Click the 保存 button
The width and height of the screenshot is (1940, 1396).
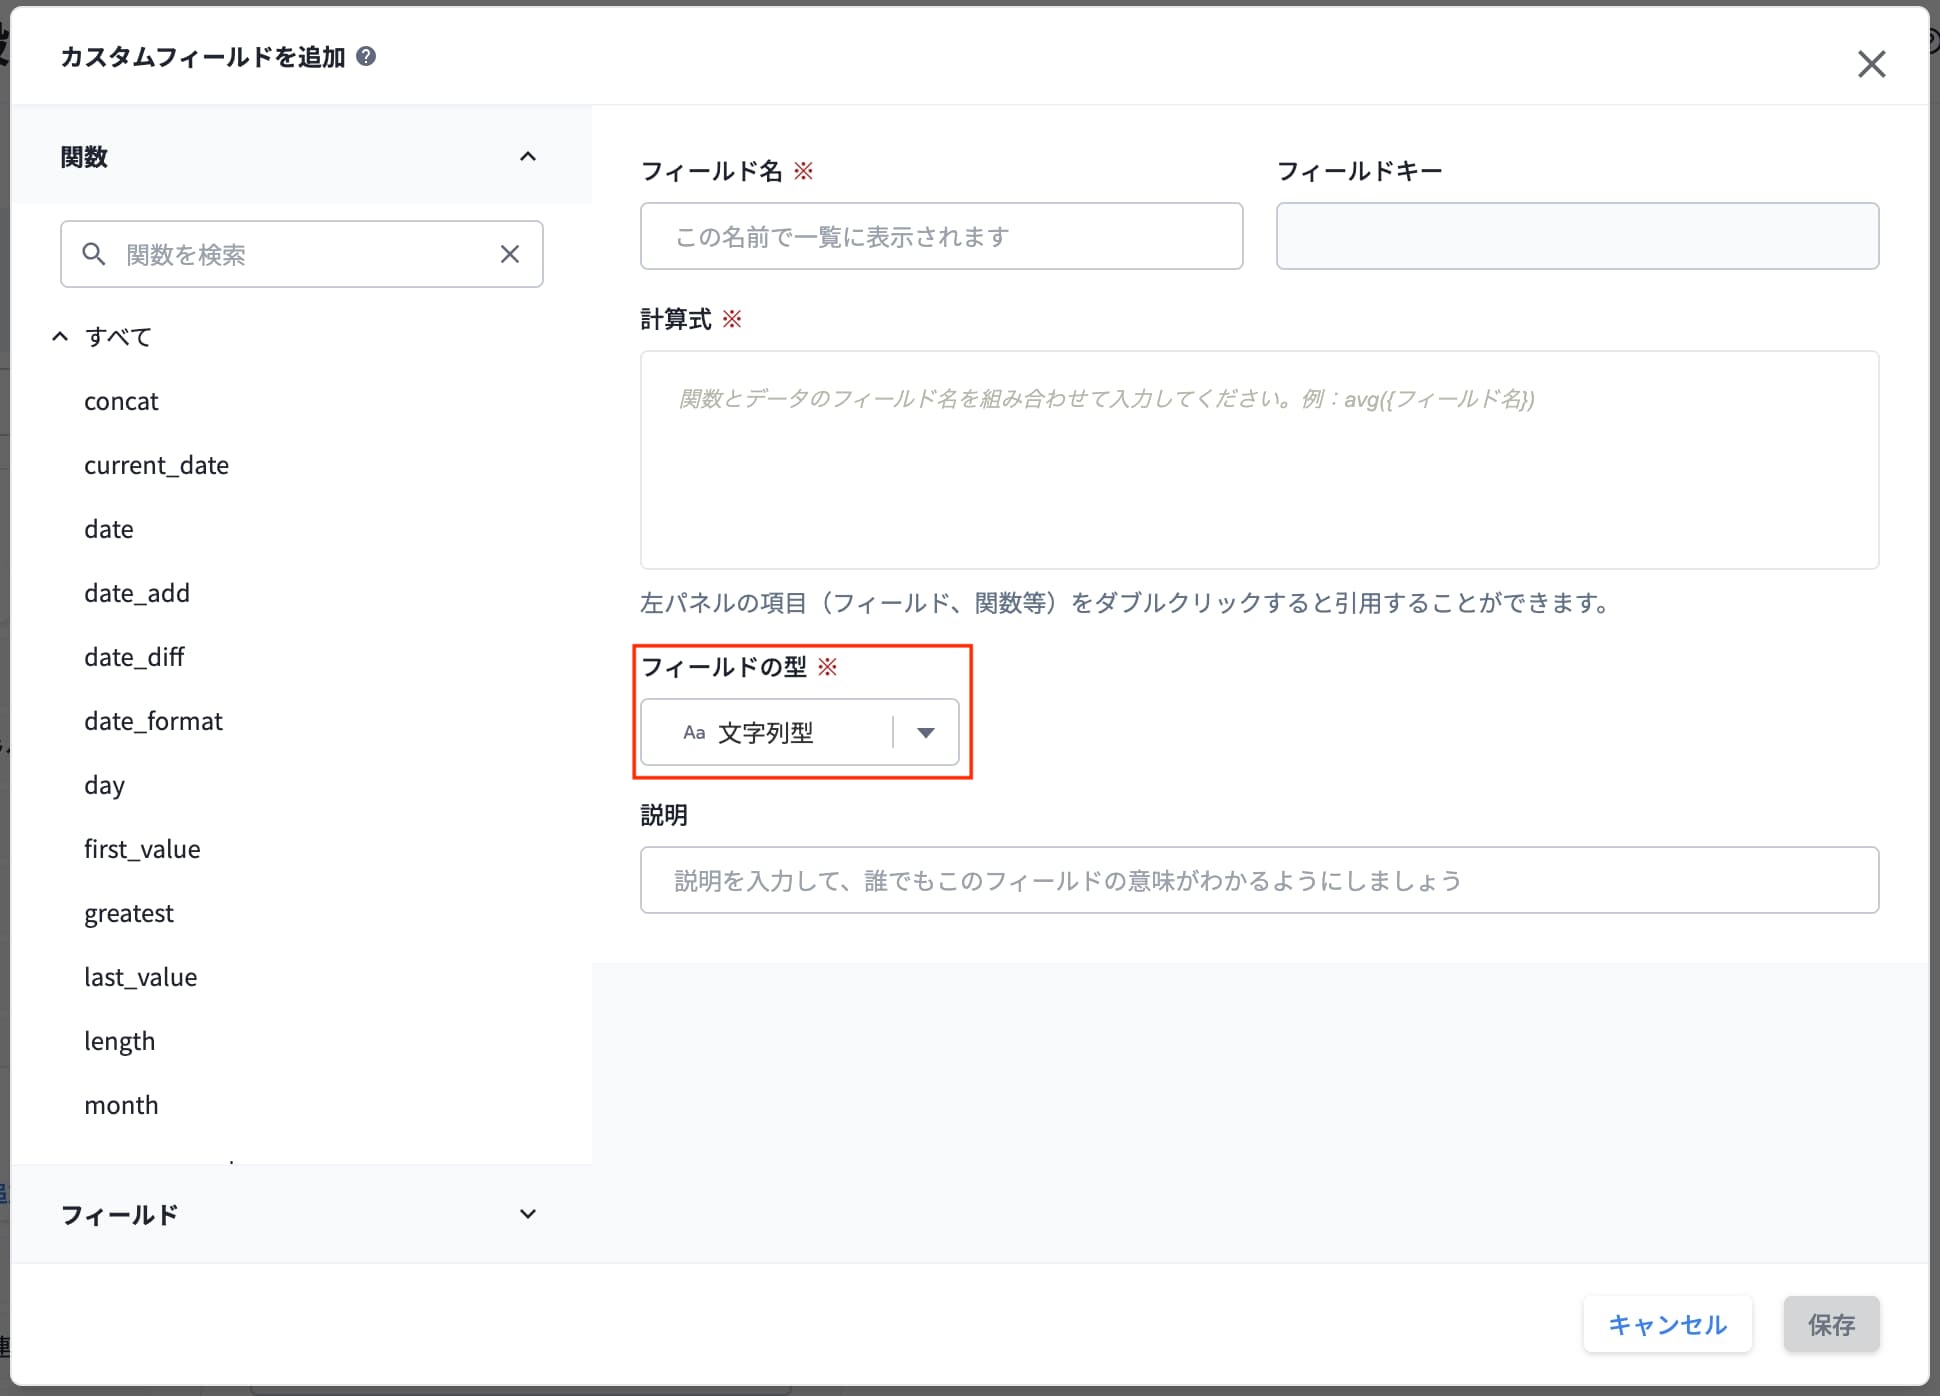[1831, 1324]
